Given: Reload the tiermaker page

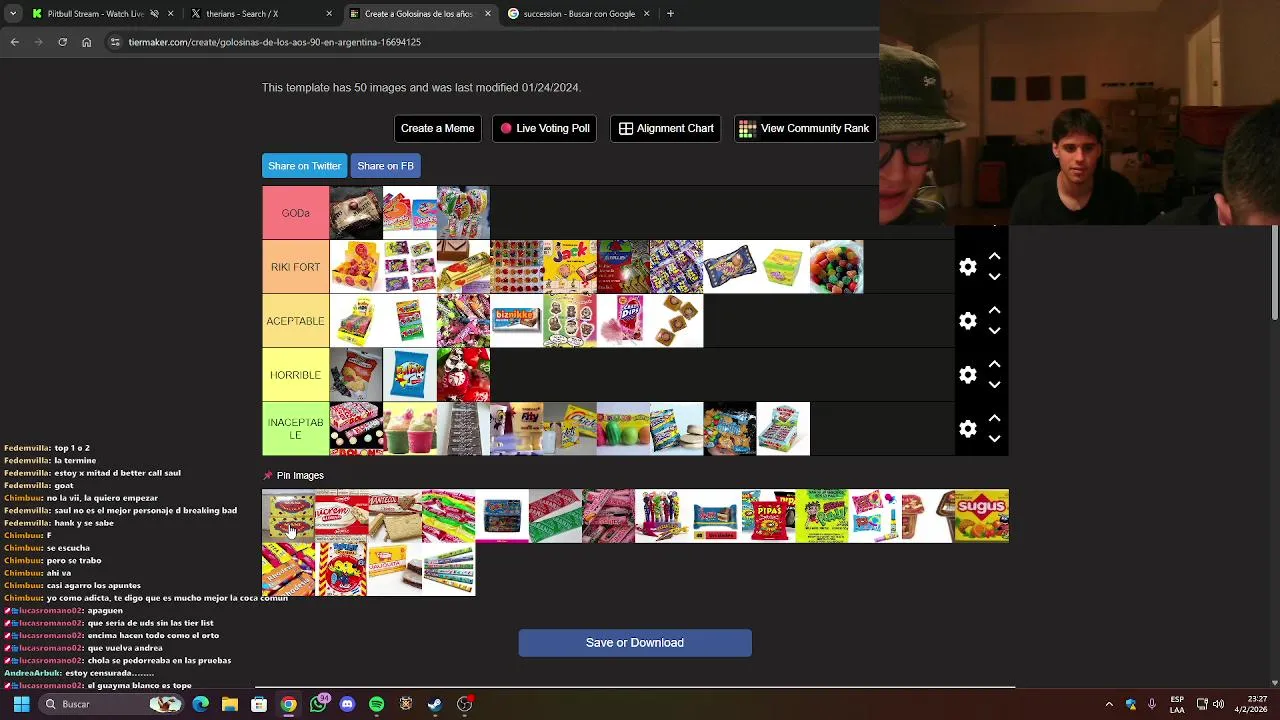Looking at the screenshot, I should [62, 42].
